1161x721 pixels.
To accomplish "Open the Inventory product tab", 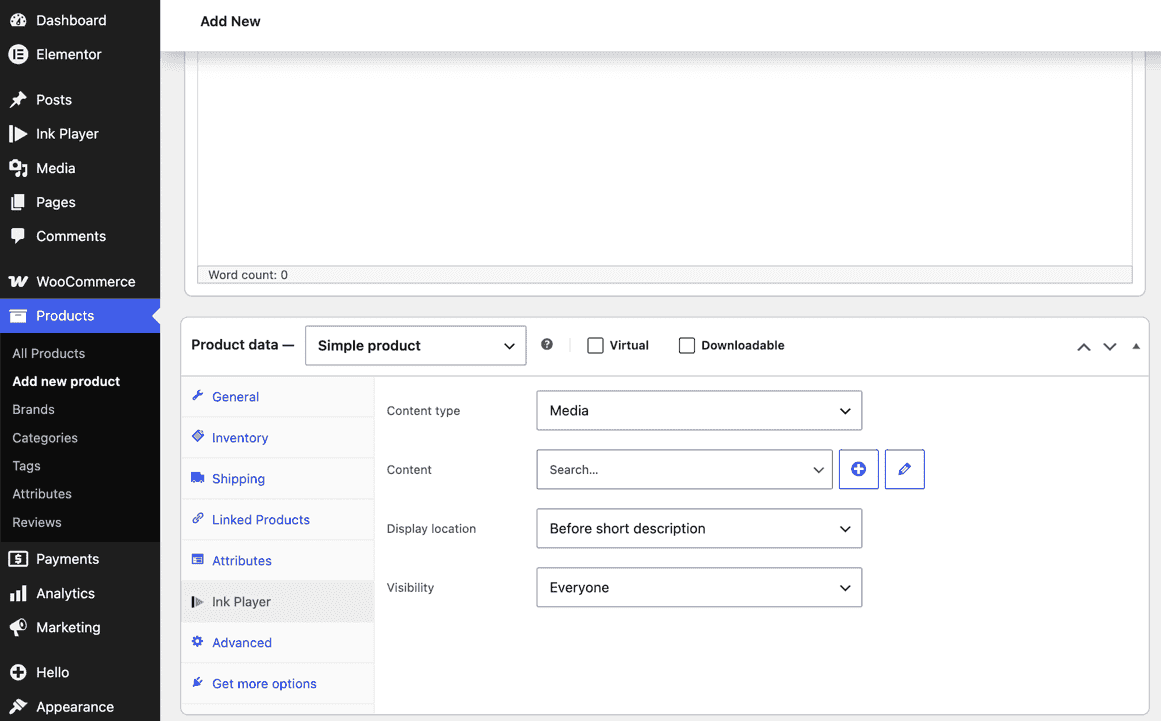I will point(278,437).
